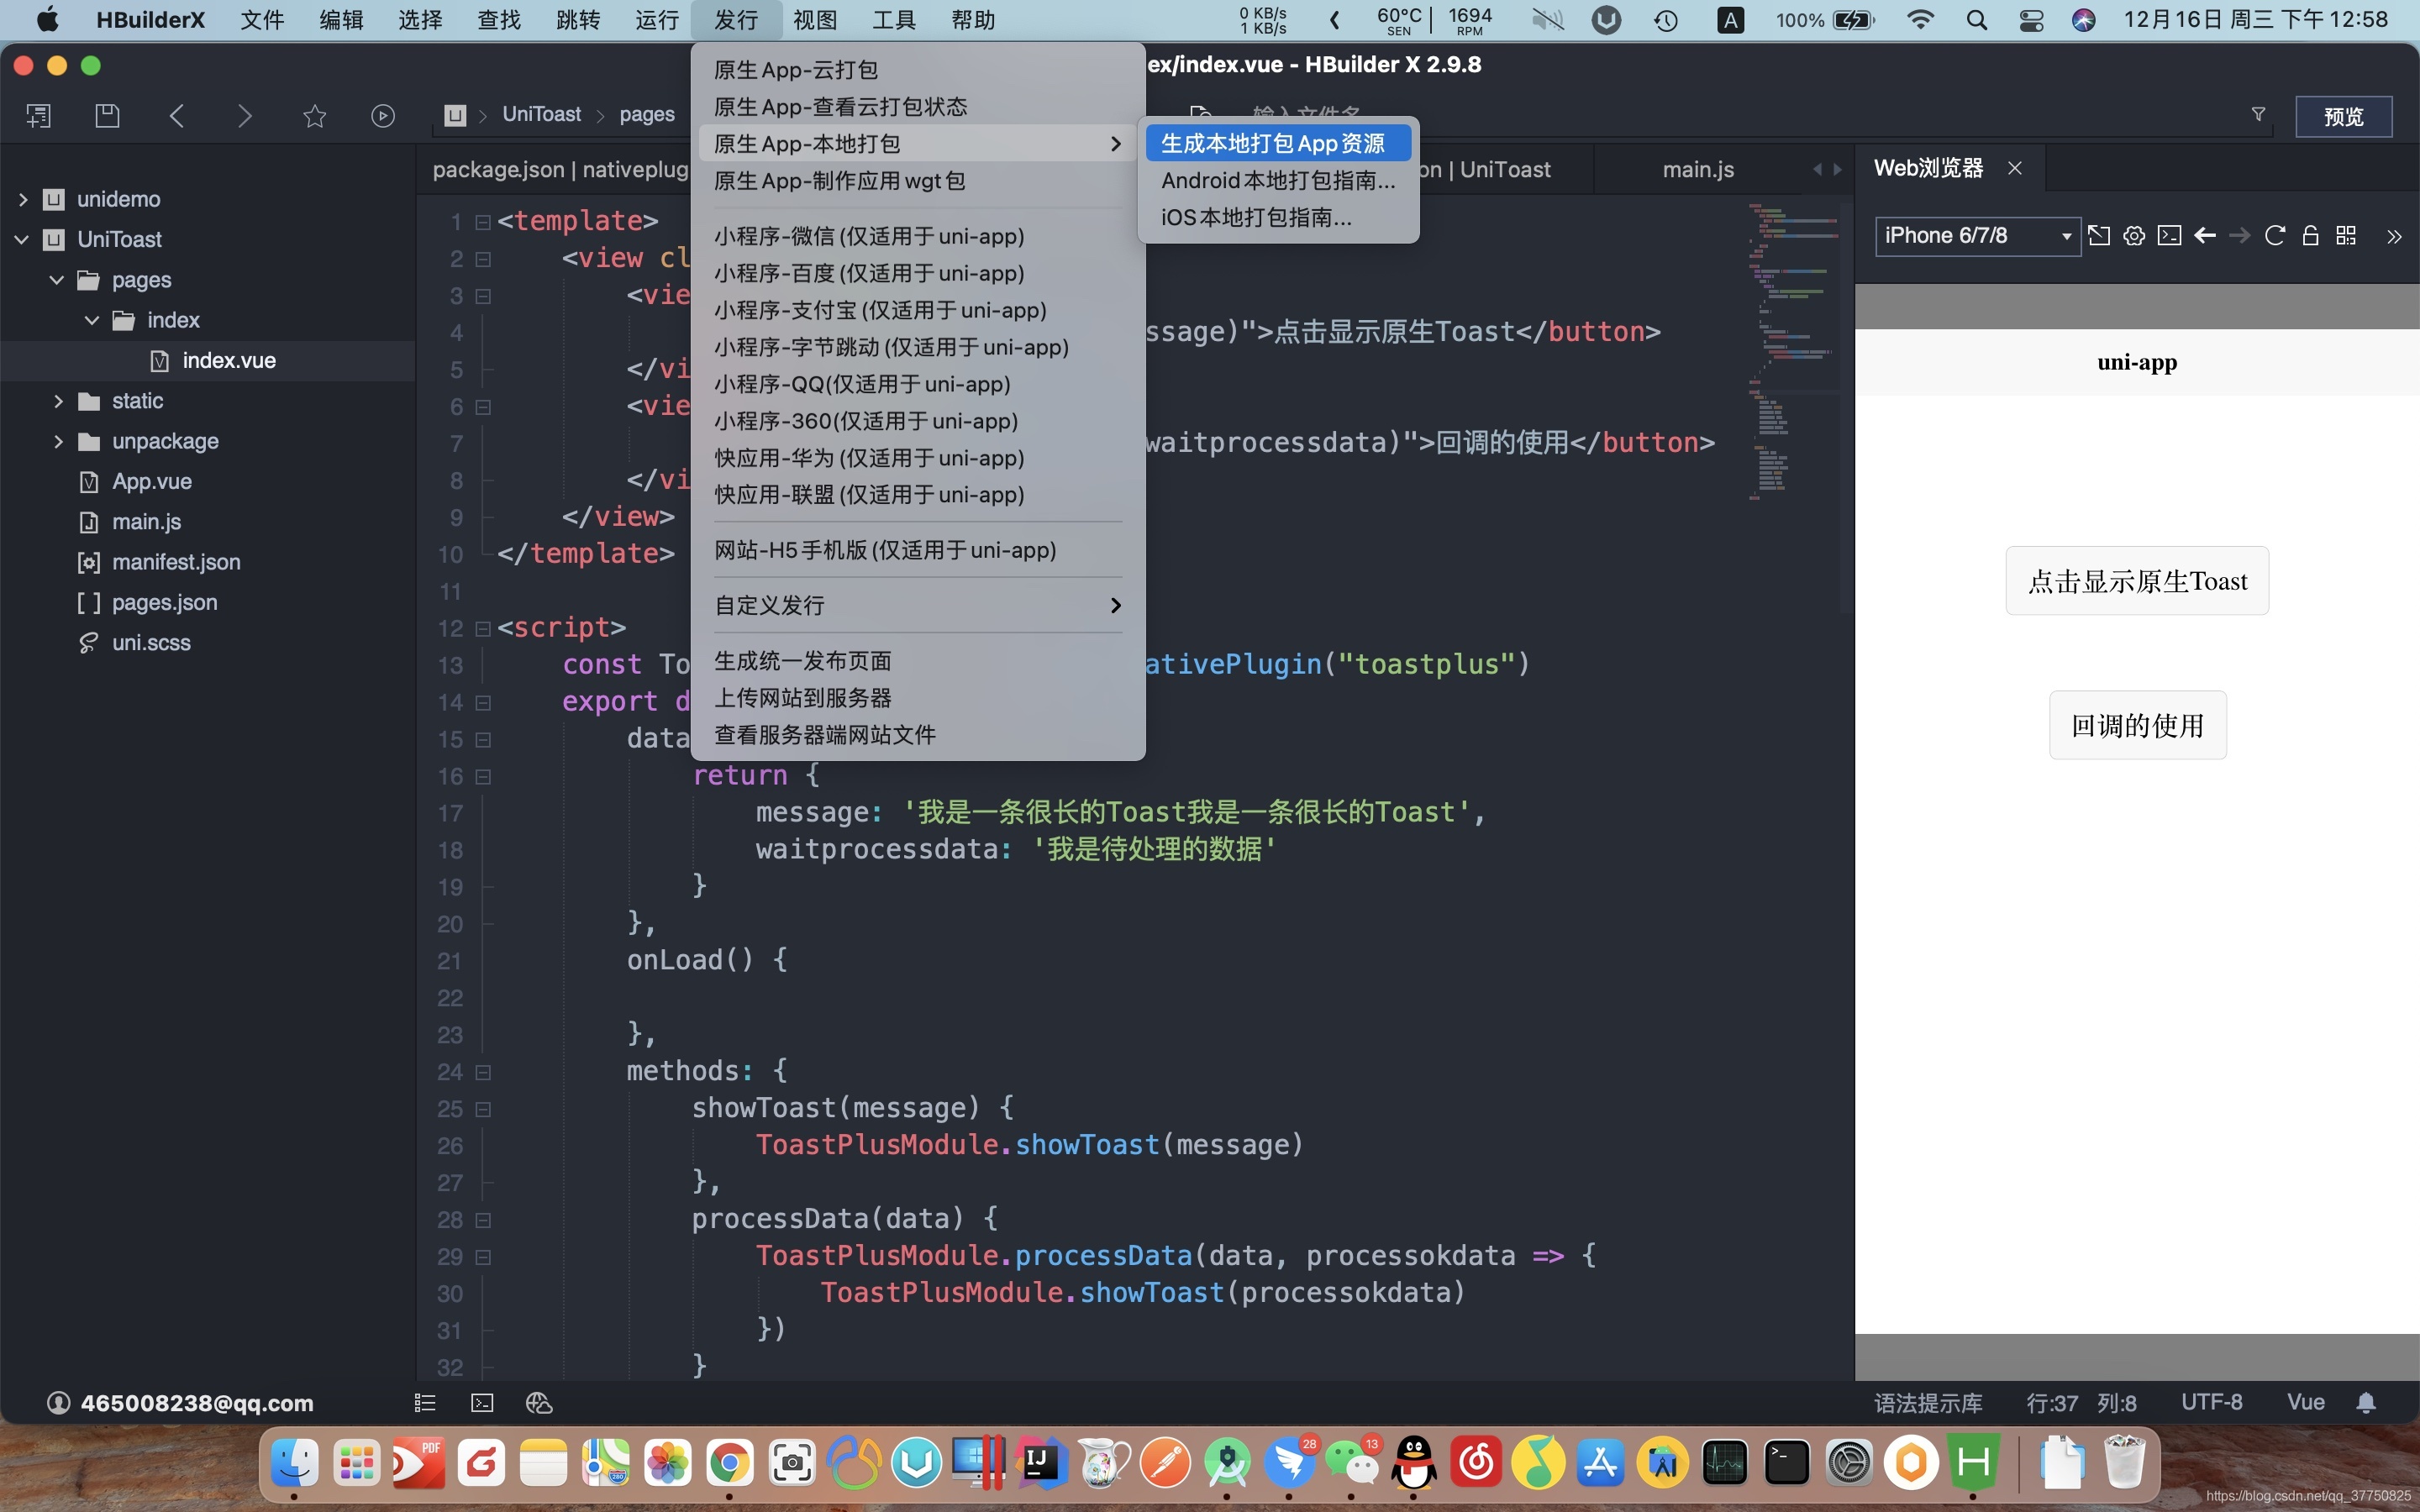Open IntelliJ IDEA from the Dock
This screenshot has height=1512, width=2420.
[1041, 1463]
